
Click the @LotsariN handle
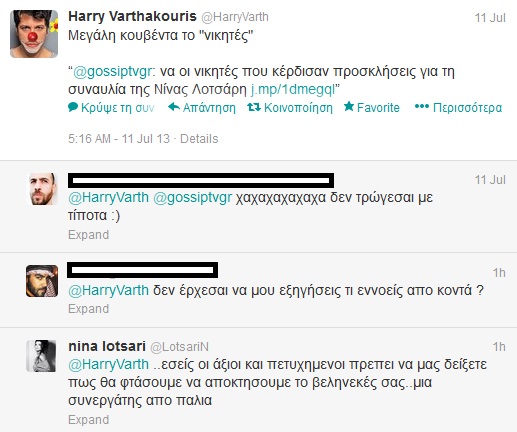179,347
